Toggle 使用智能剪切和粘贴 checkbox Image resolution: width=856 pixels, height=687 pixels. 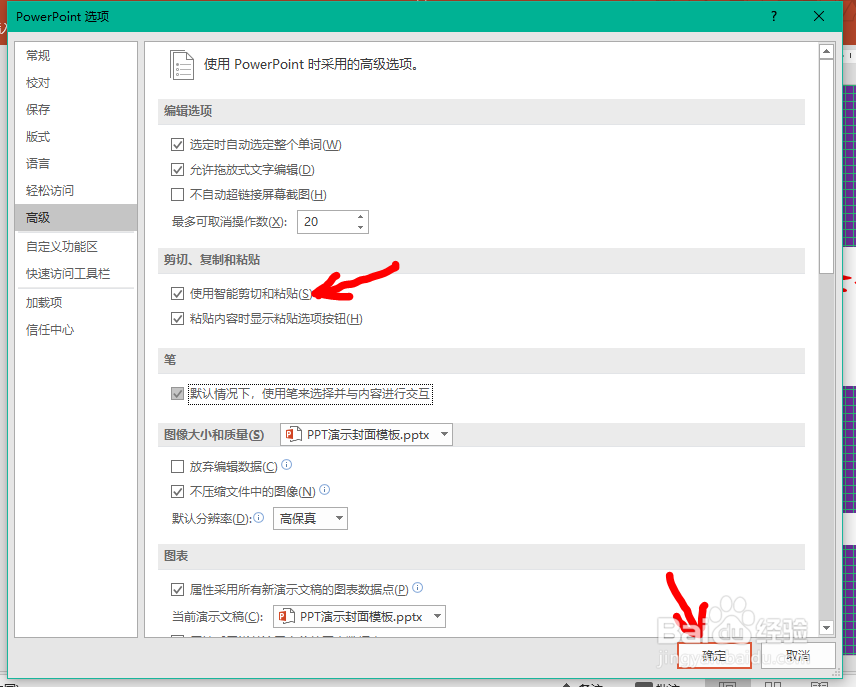click(177, 294)
